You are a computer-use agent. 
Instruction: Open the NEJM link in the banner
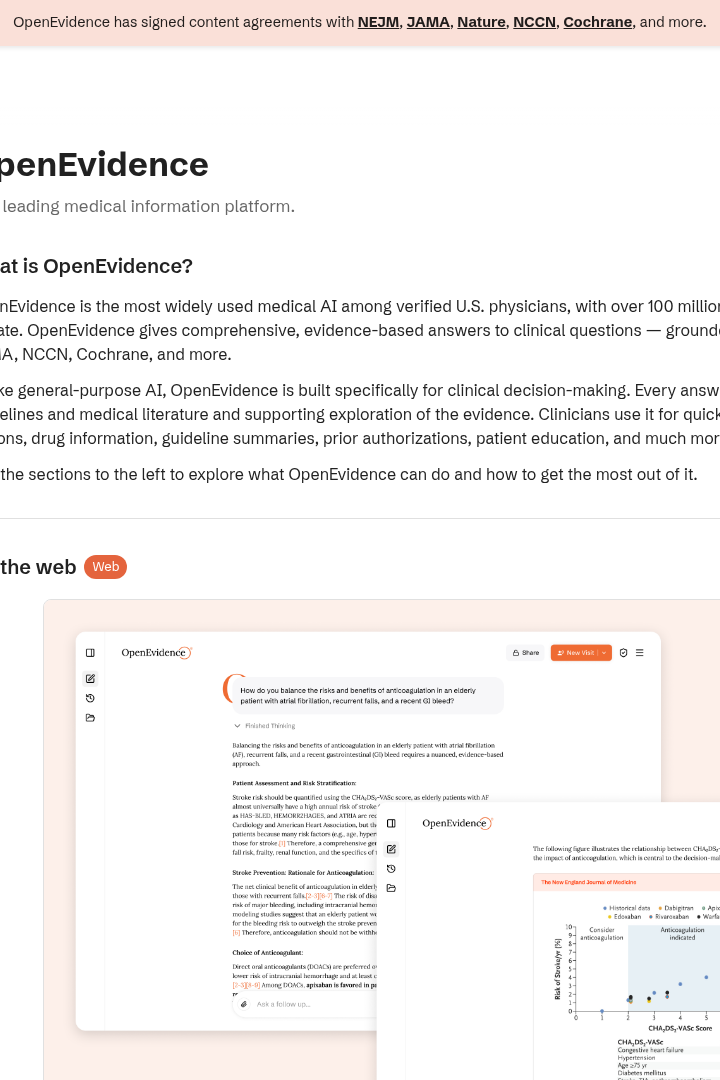378,22
